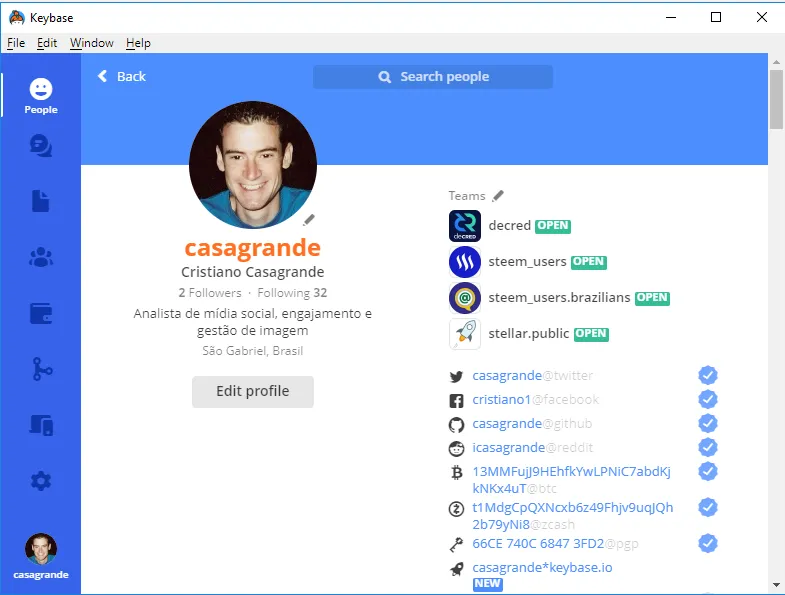The height and width of the screenshot is (595, 785).
Task: Open cristiano1@facebook proof link
Action: pyautogui.click(x=536, y=400)
